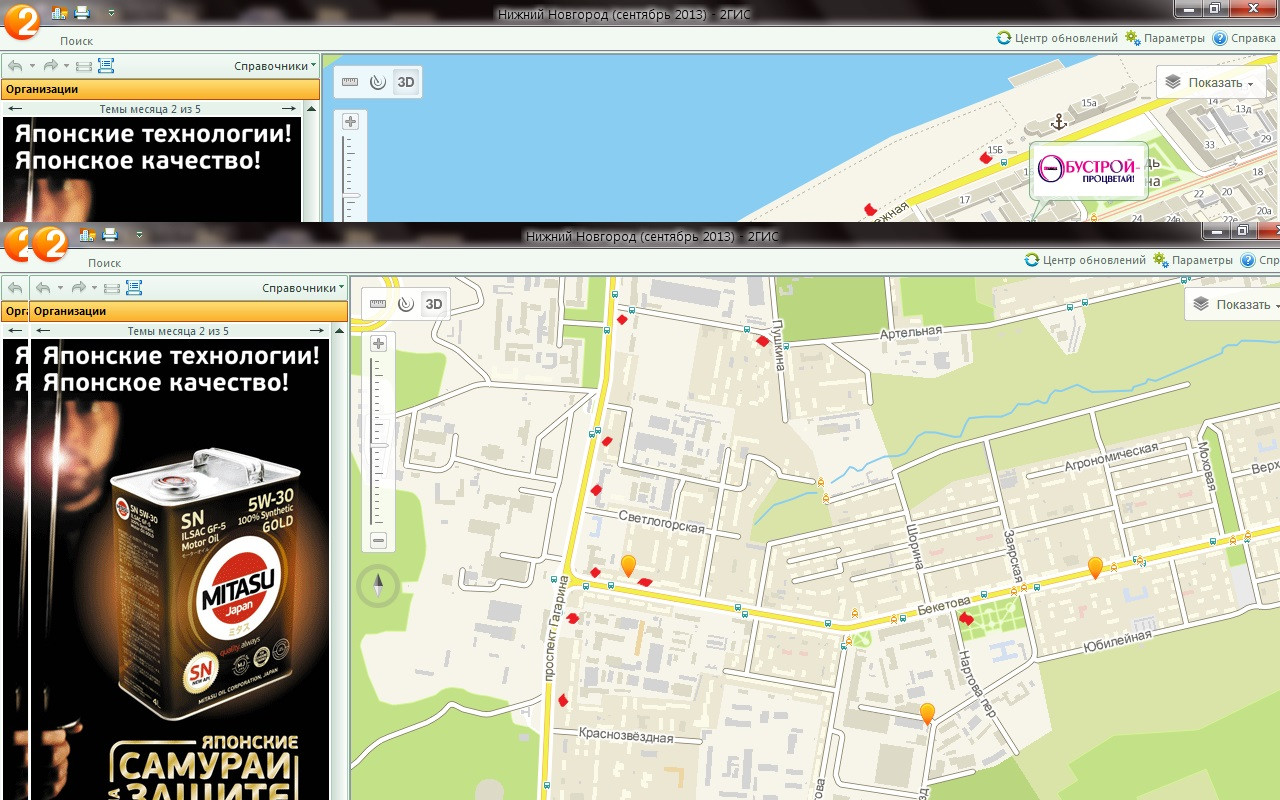Show previous monthly theme in upper window
Image resolution: width=1280 pixels, height=800 pixels.
point(15,109)
